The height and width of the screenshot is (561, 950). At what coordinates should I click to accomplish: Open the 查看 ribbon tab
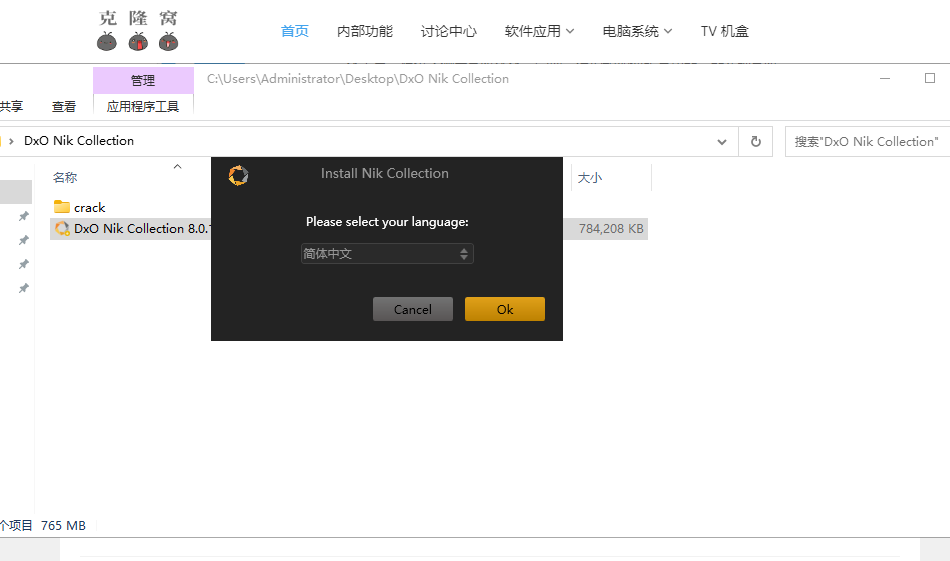click(x=64, y=106)
